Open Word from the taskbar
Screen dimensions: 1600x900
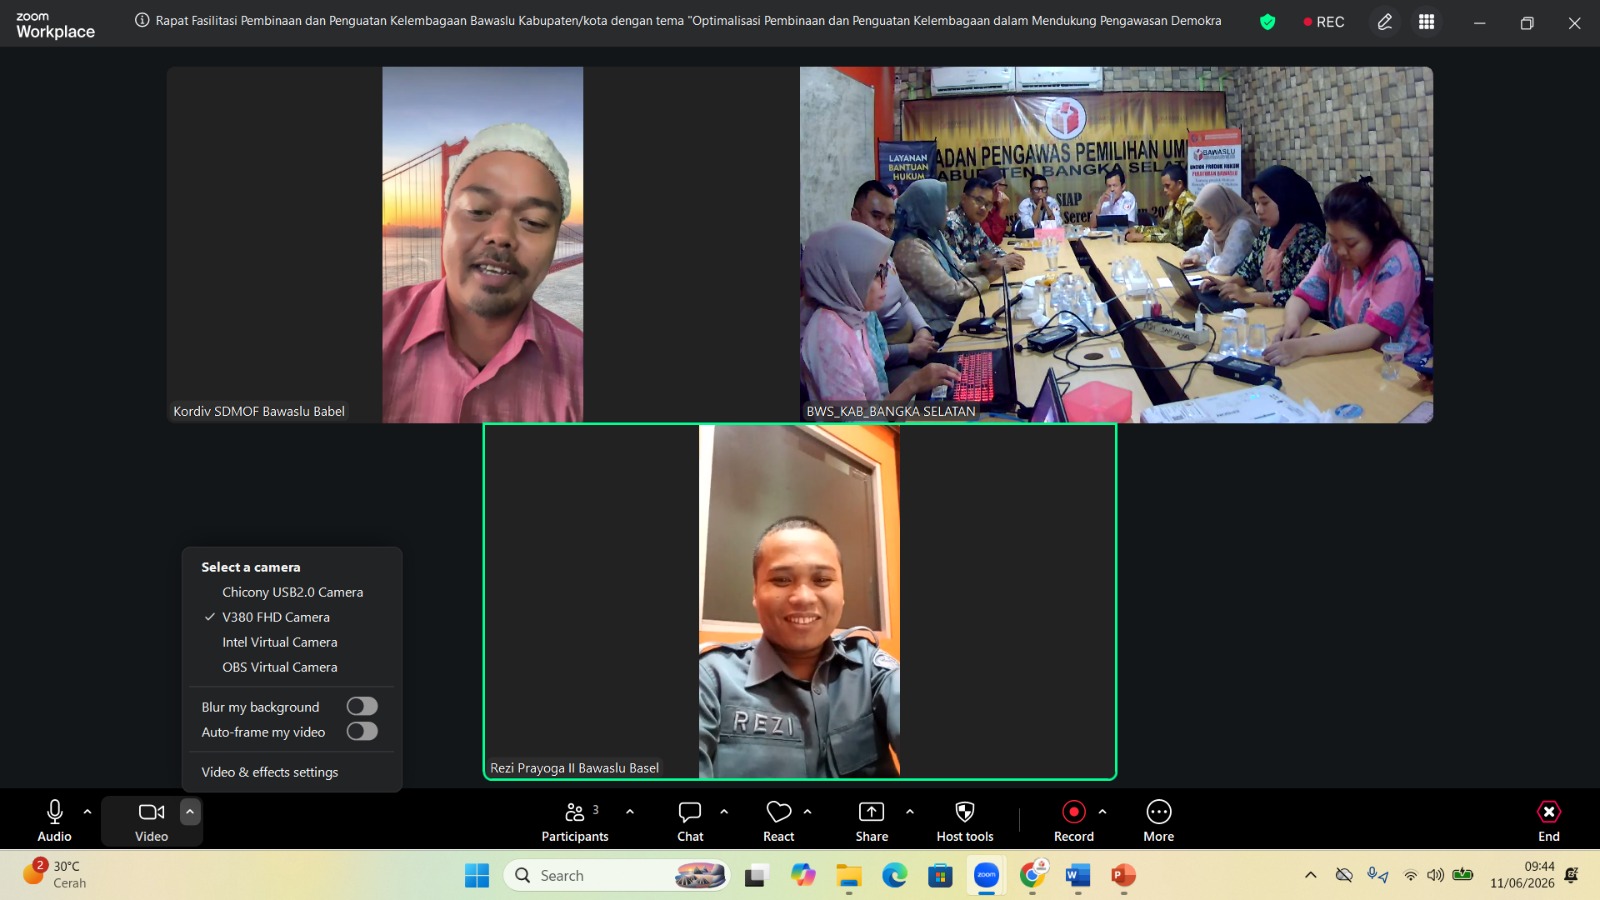coord(1078,876)
